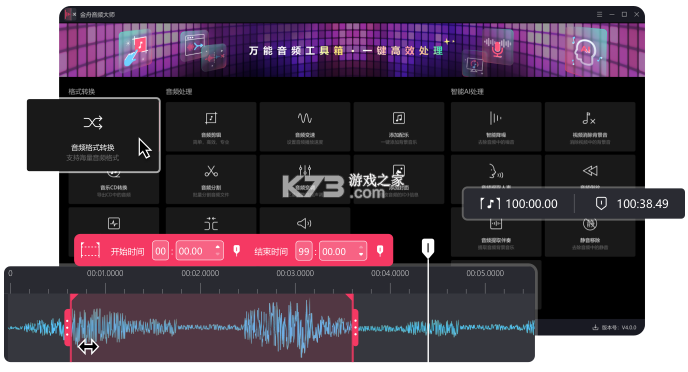Open the accompaniment extraction tool tile

coord(496,237)
